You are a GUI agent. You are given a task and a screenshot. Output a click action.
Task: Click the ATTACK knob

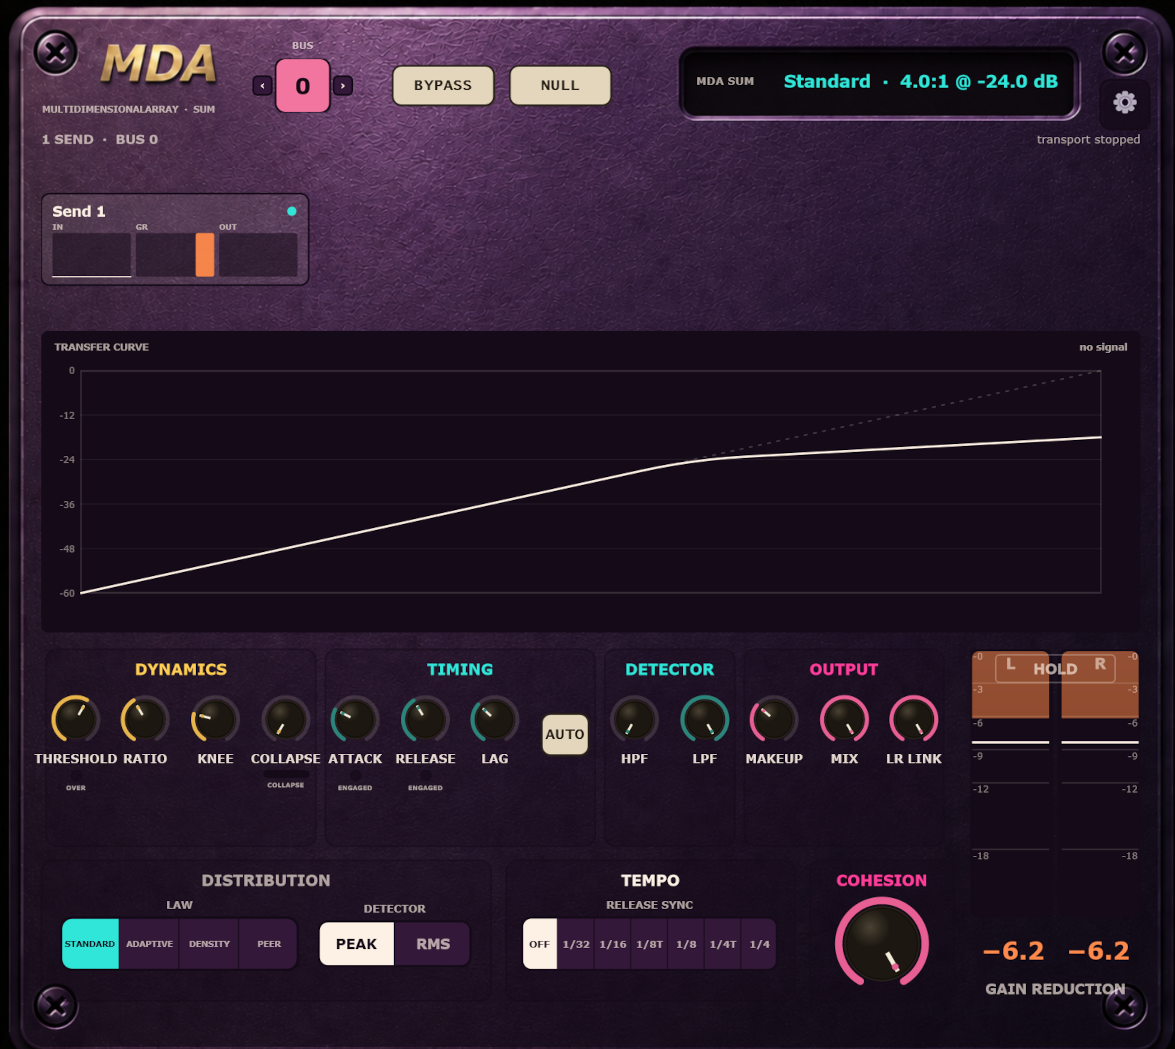click(354, 719)
